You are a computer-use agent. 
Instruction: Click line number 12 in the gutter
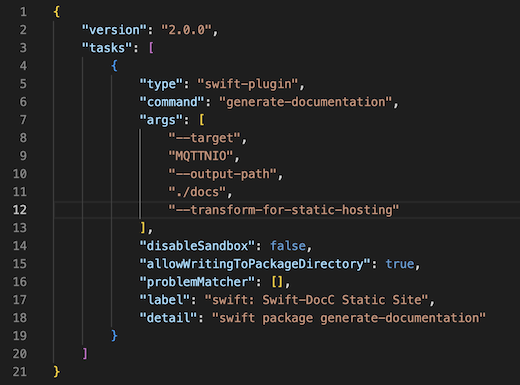pyautogui.click(x=20, y=210)
